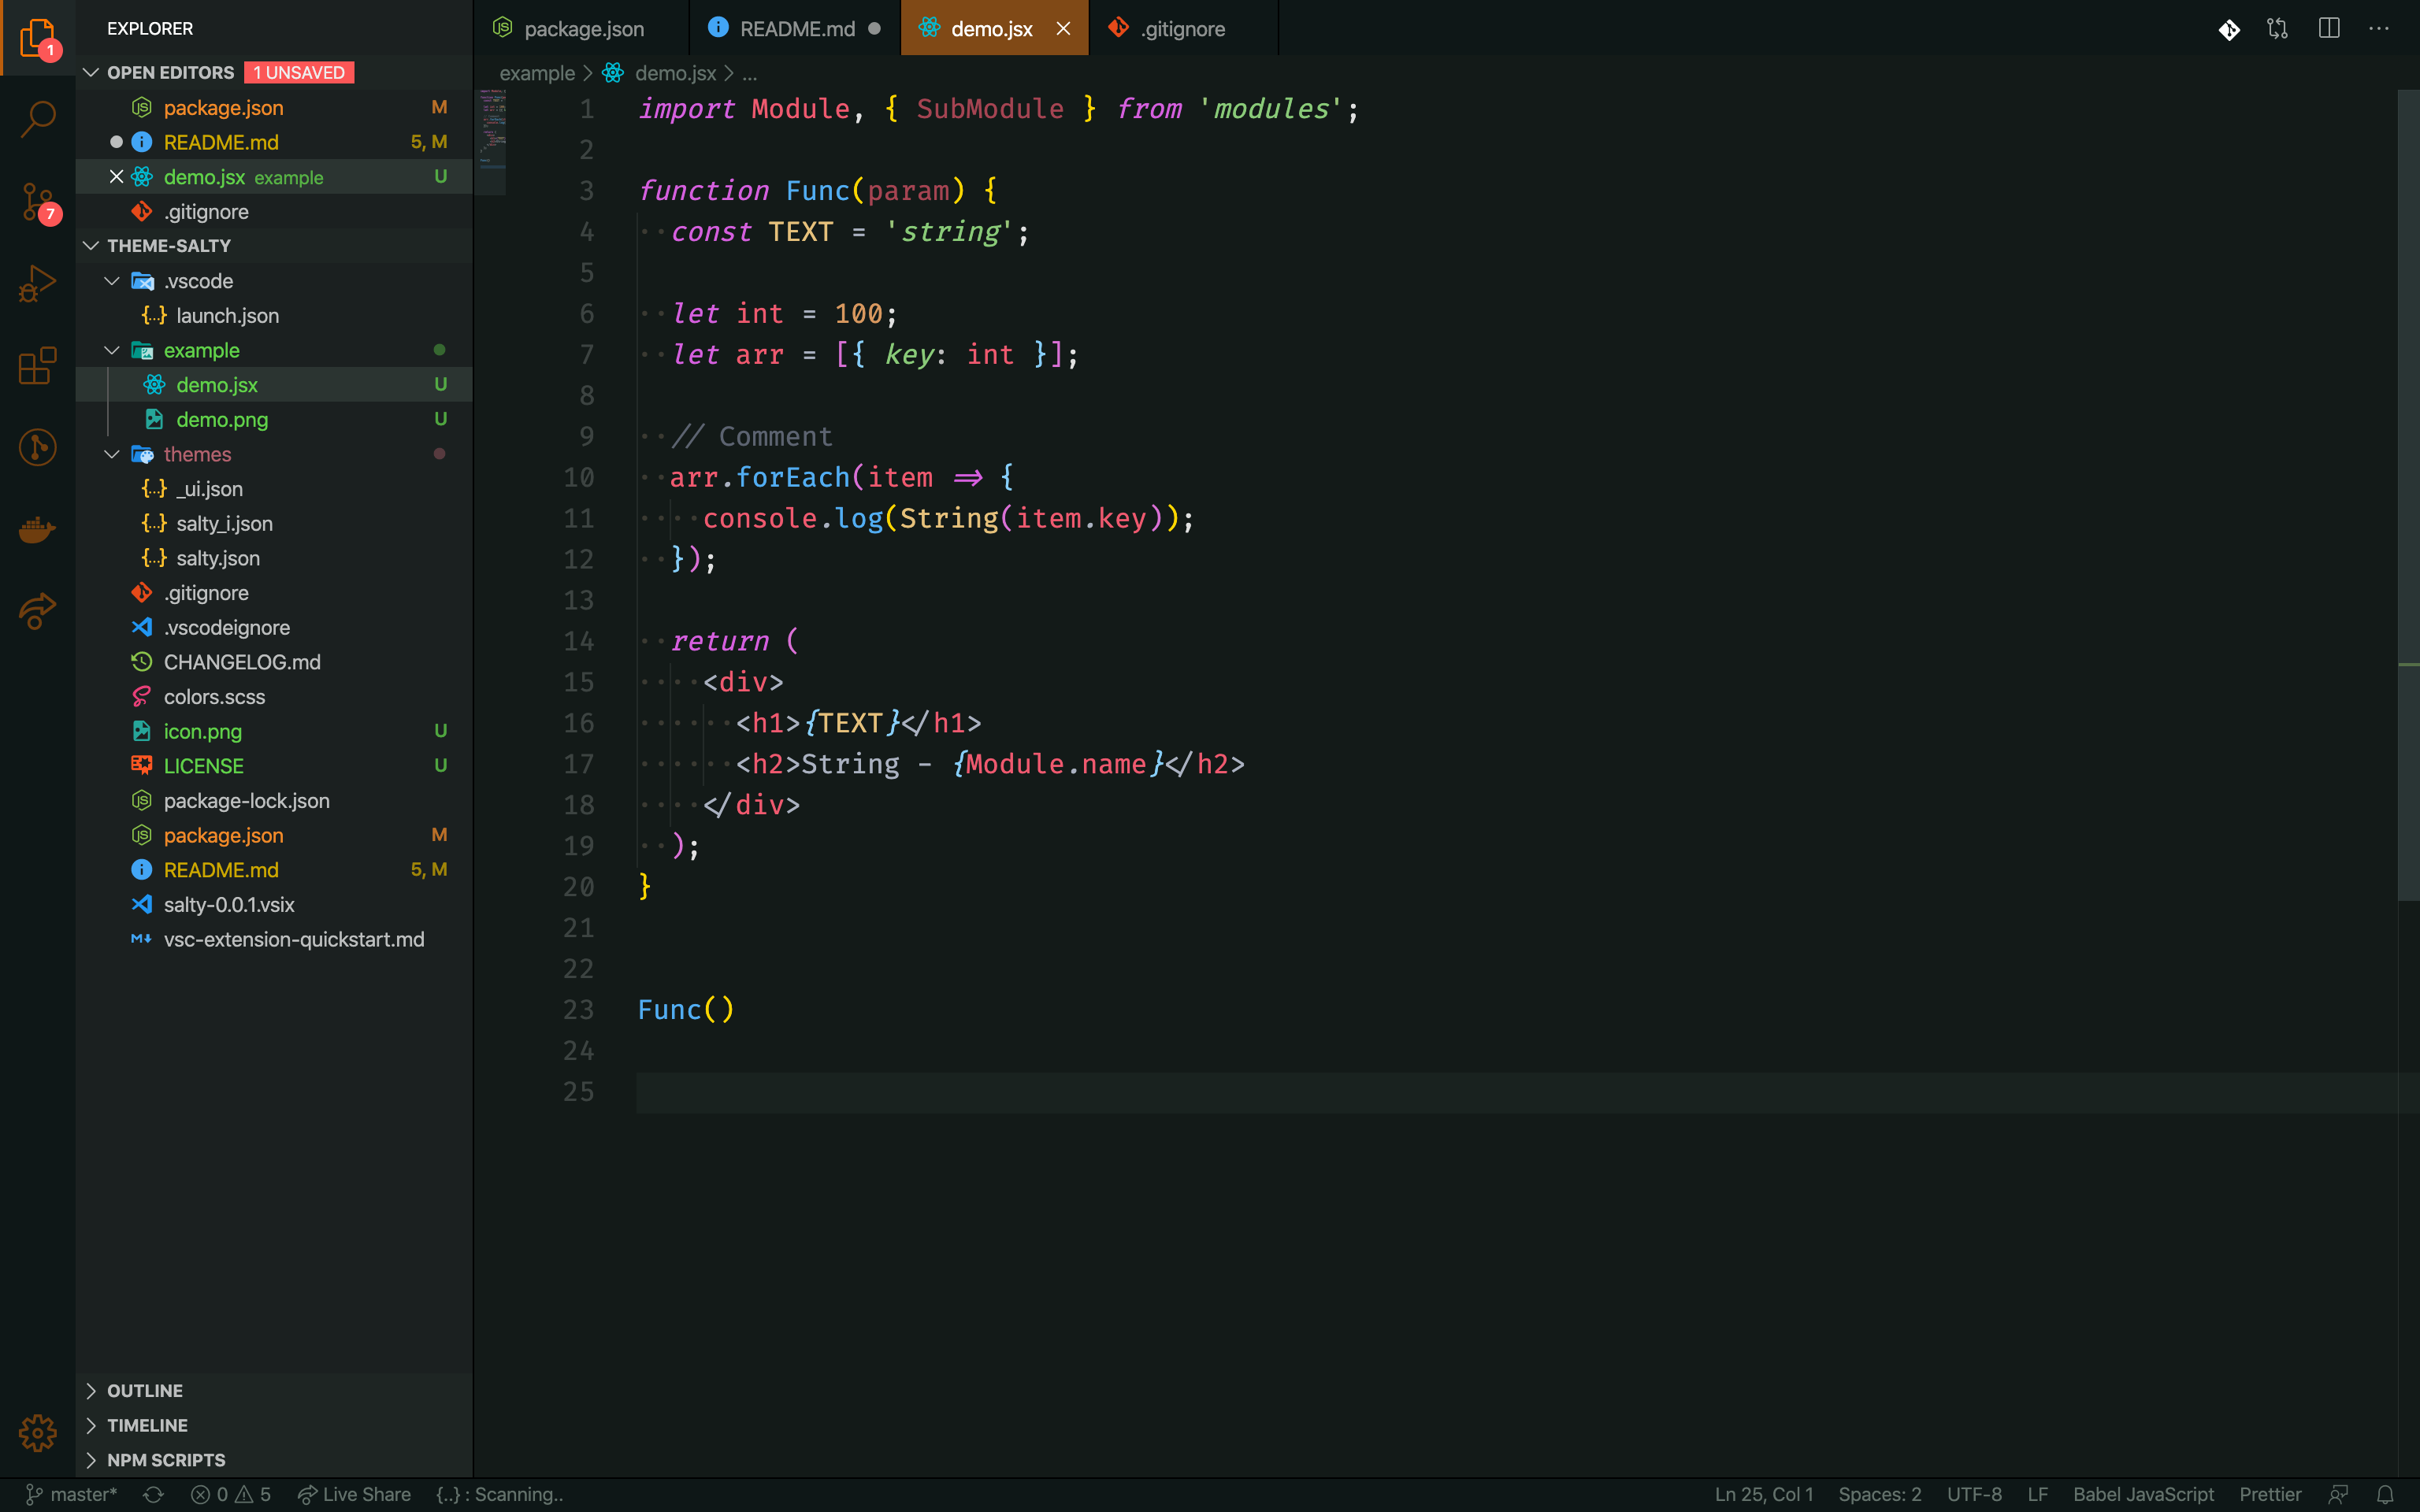Close the demo.jsx editor tab
Viewport: 2420px width, 1512px height.
pyautogui.click(x=1063, y=28)
